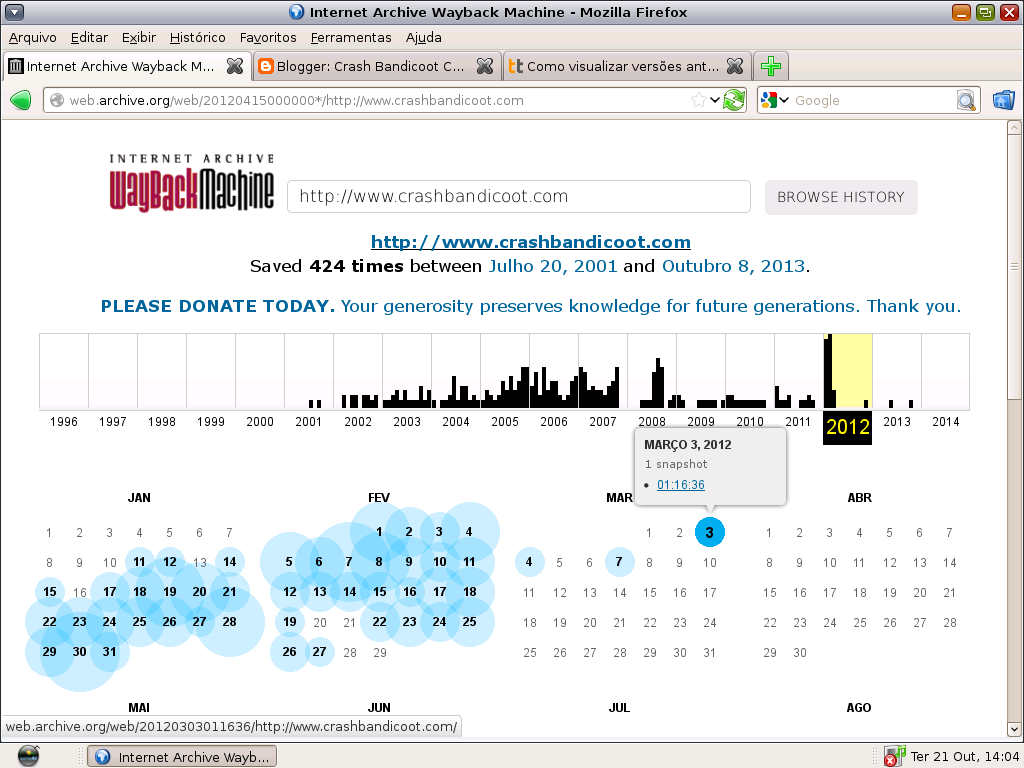The image size is (1024, 768).
Task: Select year 2008 in the timeline
Action: 652,421
